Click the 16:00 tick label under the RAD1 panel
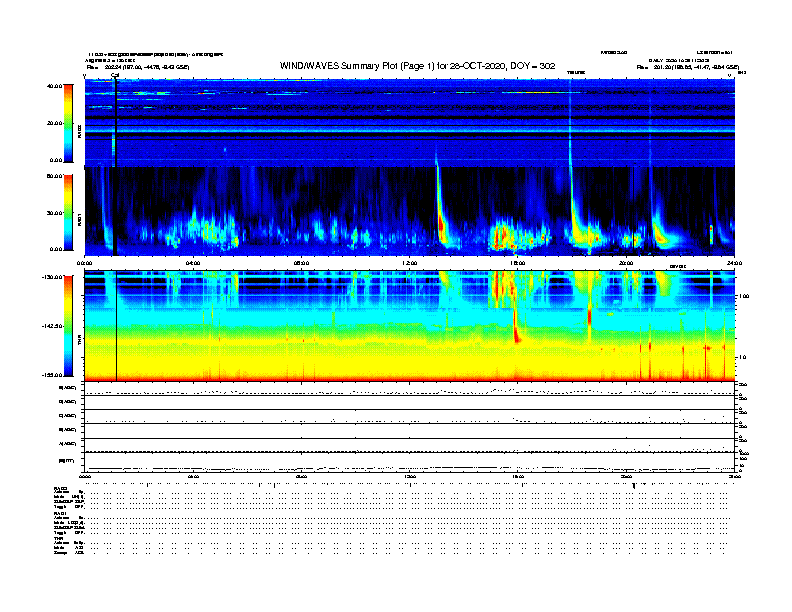This screenshot has height=612, width=792. [x=518, y=263]
